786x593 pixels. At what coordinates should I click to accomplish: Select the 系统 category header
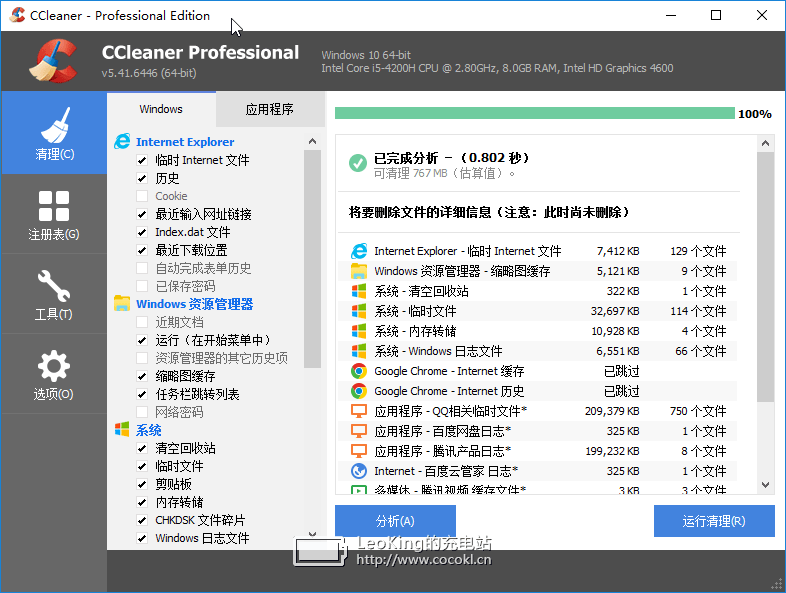coord(148,430)
